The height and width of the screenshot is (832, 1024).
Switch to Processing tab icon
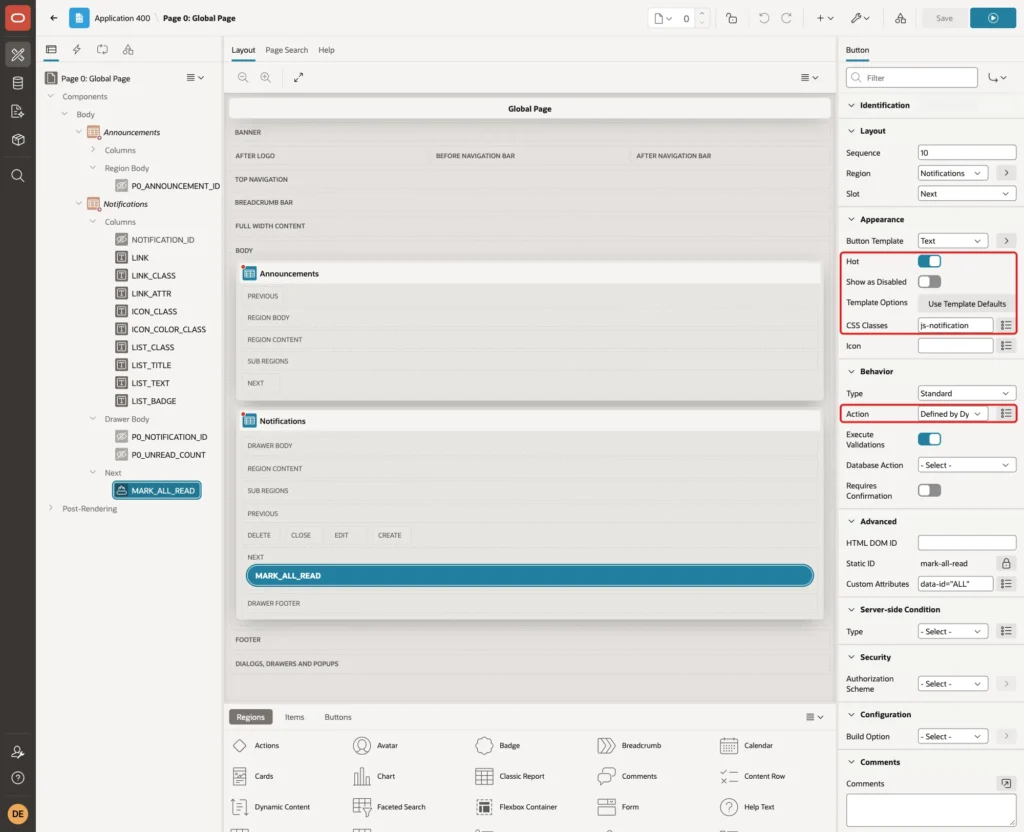103,50
